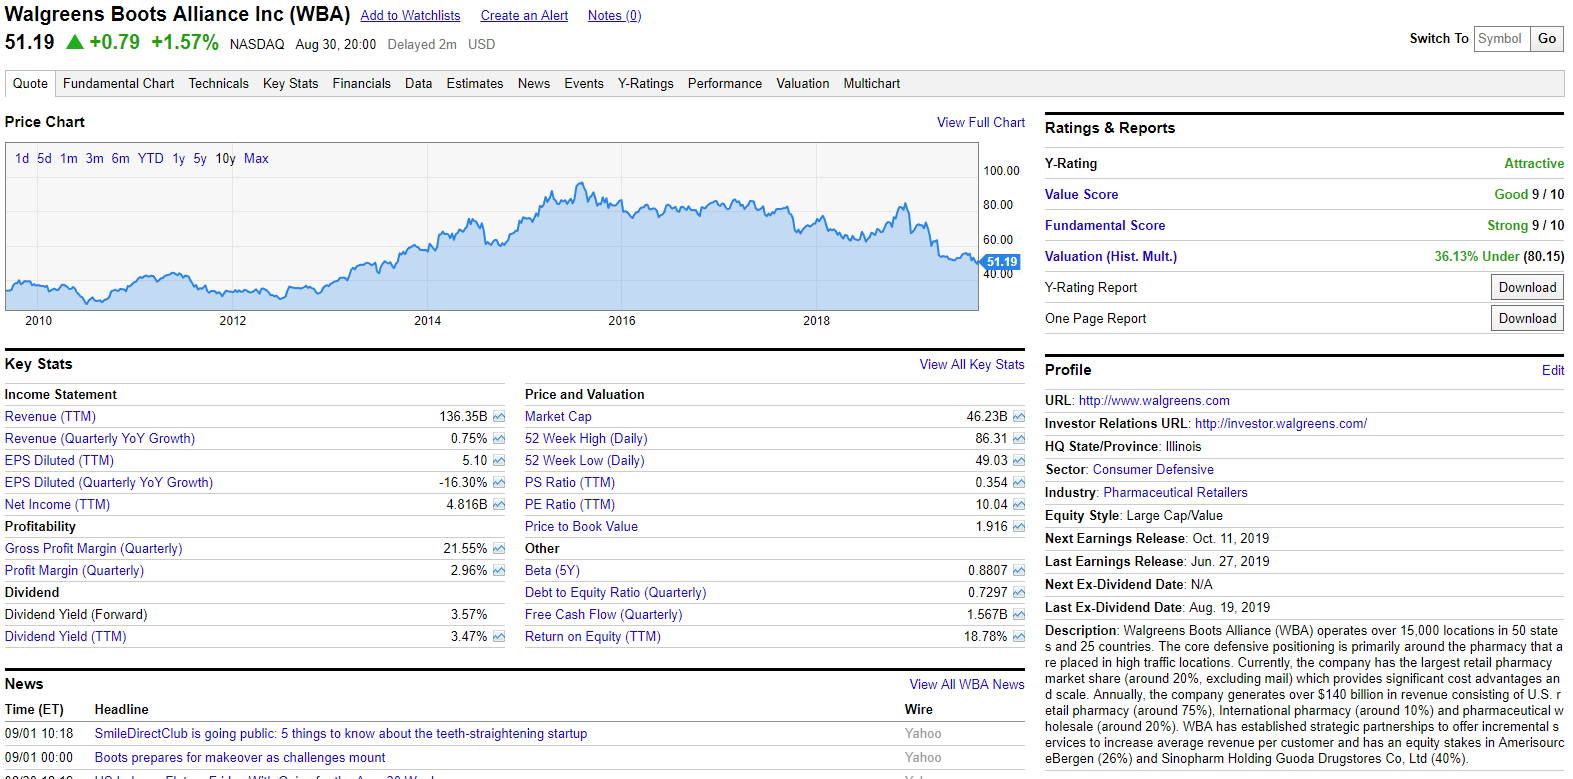Image resolution: width=1573 pixels, height=779 pixels.
Task: Open the Y-Ratings tab
Action: click(x=645, y=84)
